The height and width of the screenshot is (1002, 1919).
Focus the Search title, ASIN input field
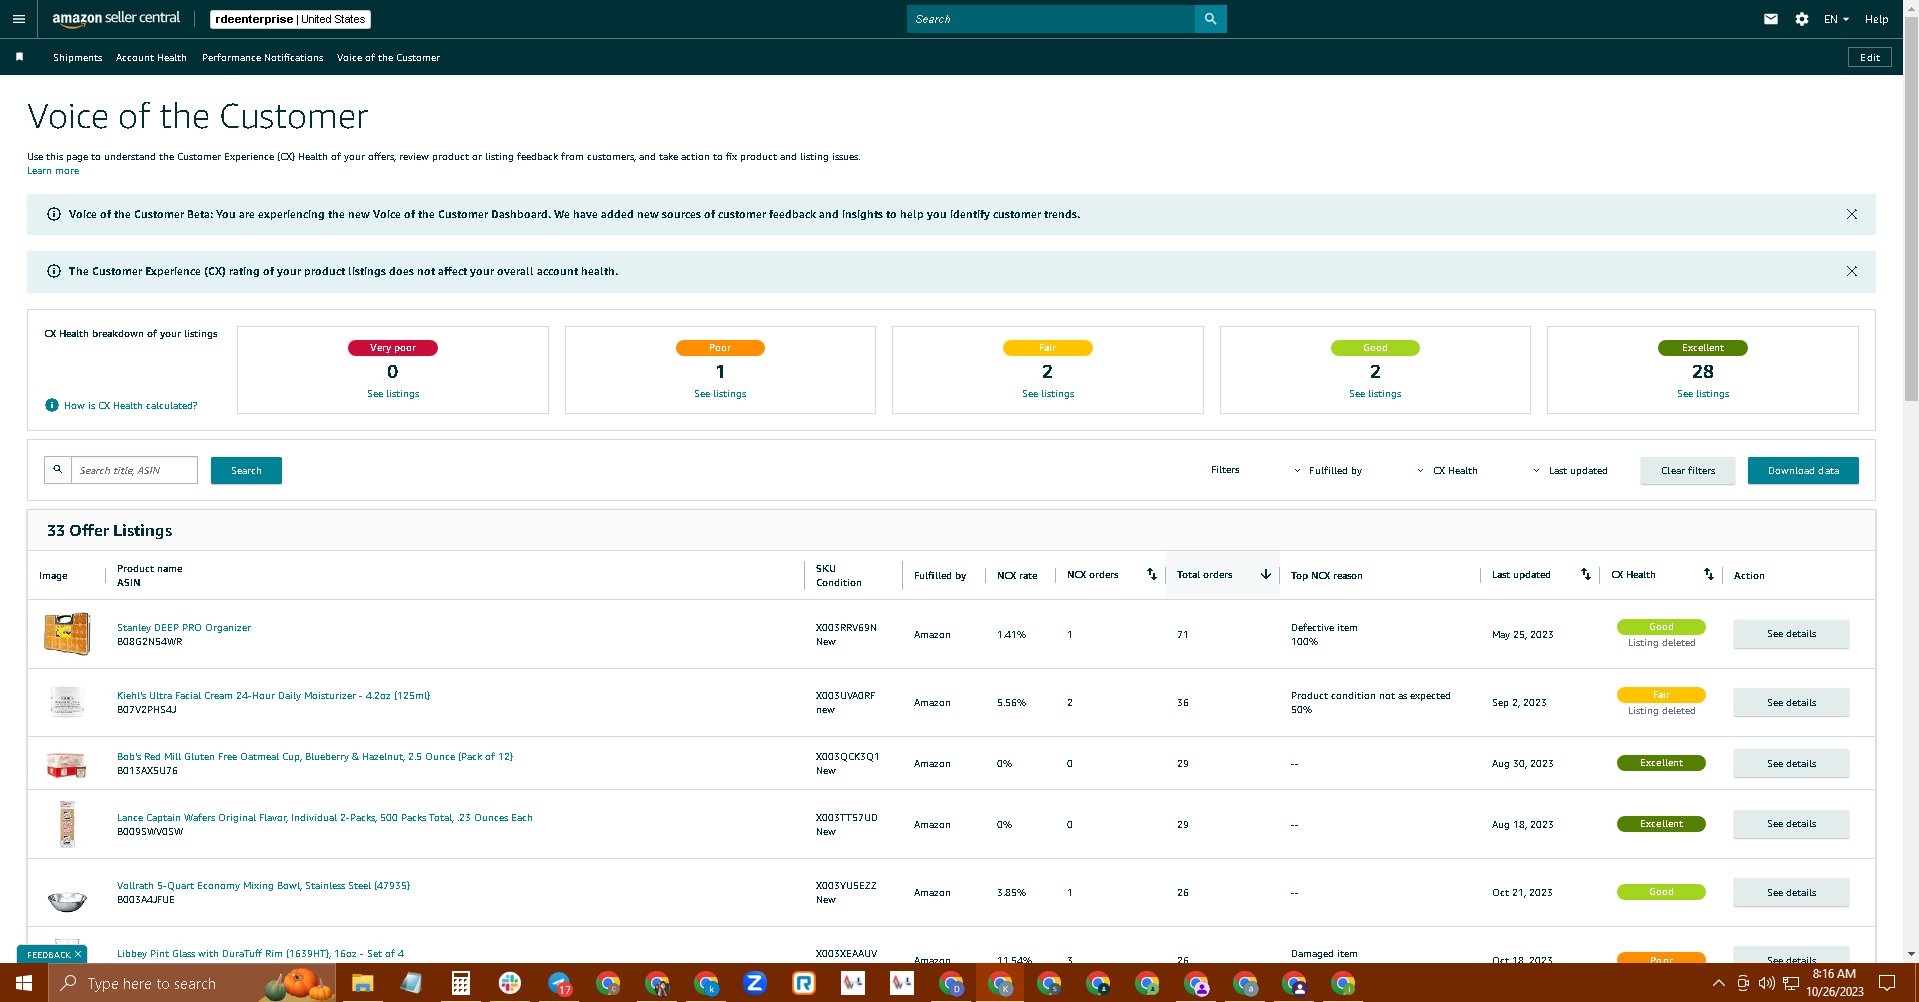pos(134,470)
